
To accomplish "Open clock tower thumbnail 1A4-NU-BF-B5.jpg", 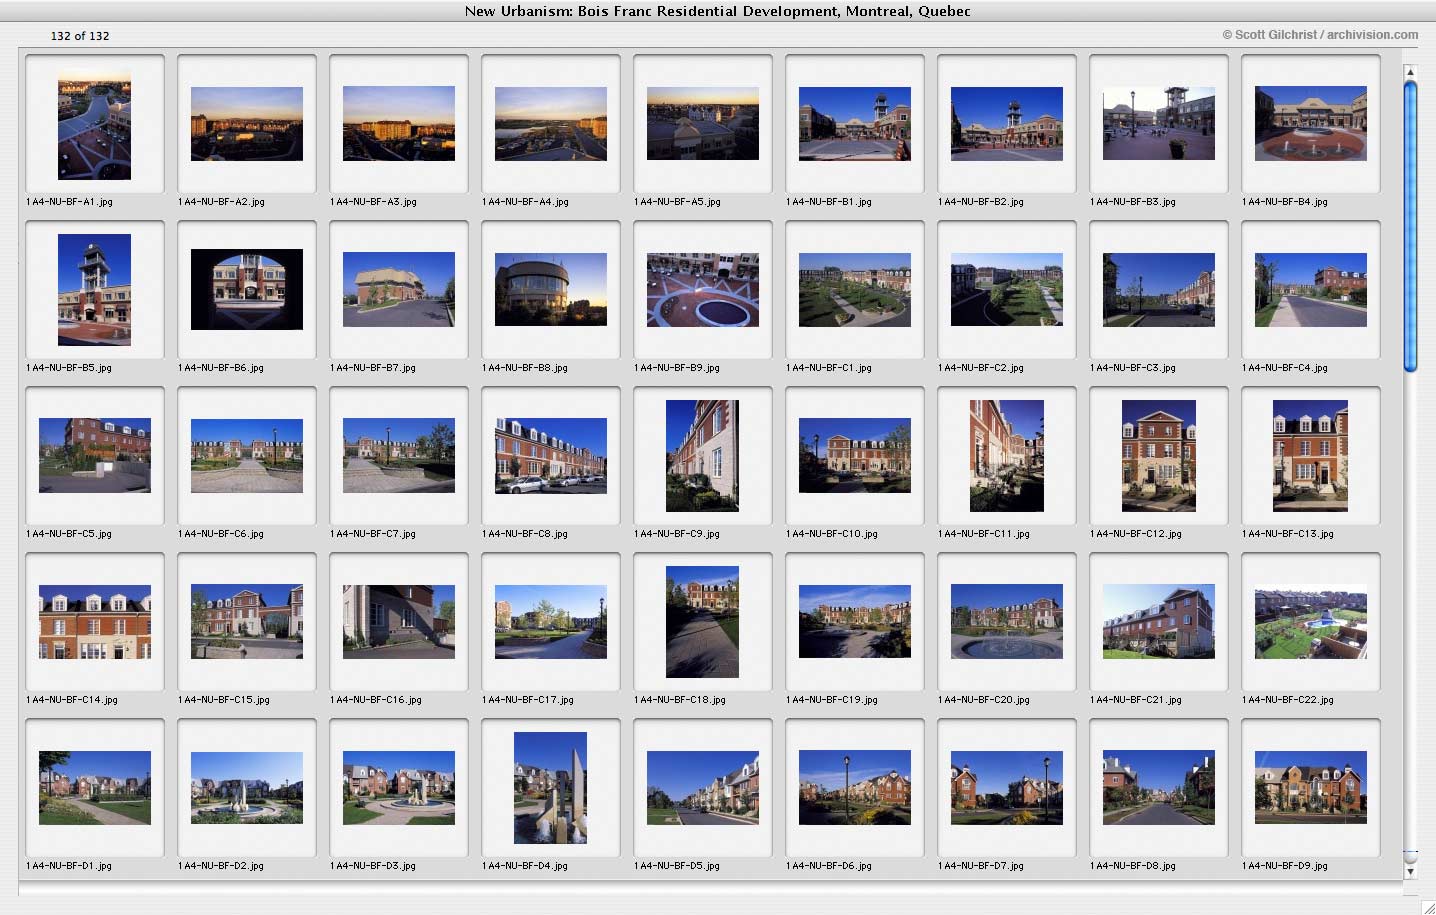I will 95,290.
